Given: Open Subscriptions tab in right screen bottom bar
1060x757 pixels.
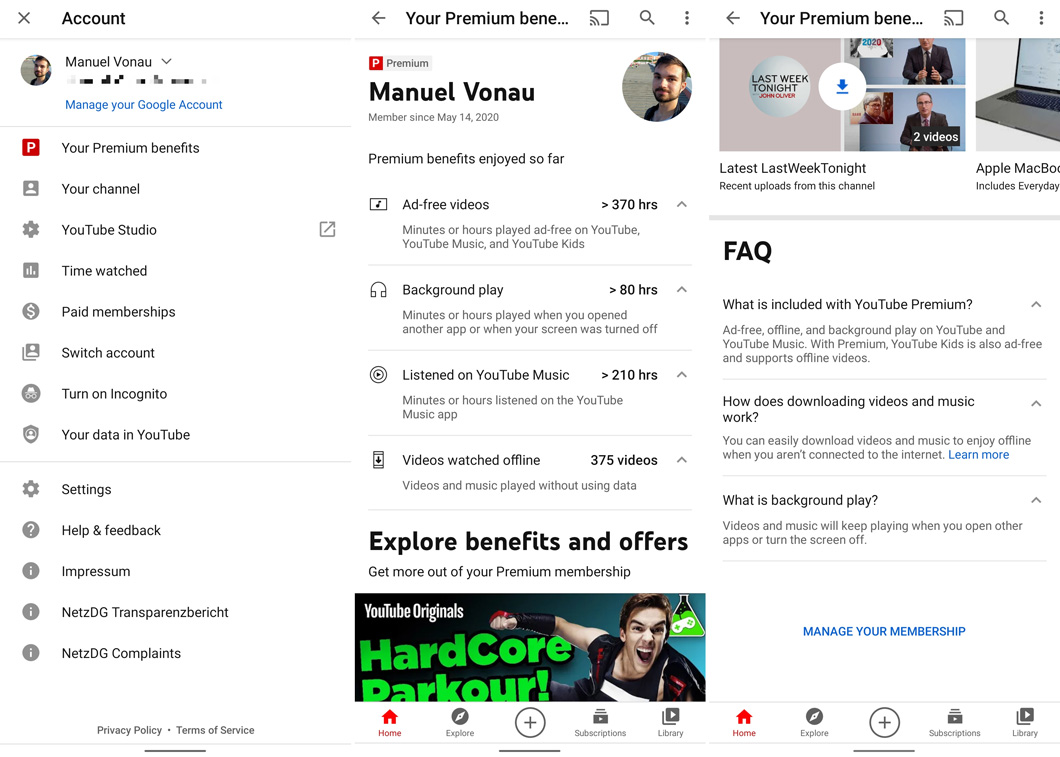Looking at the screenshot, I should click(x=955, y=723).
